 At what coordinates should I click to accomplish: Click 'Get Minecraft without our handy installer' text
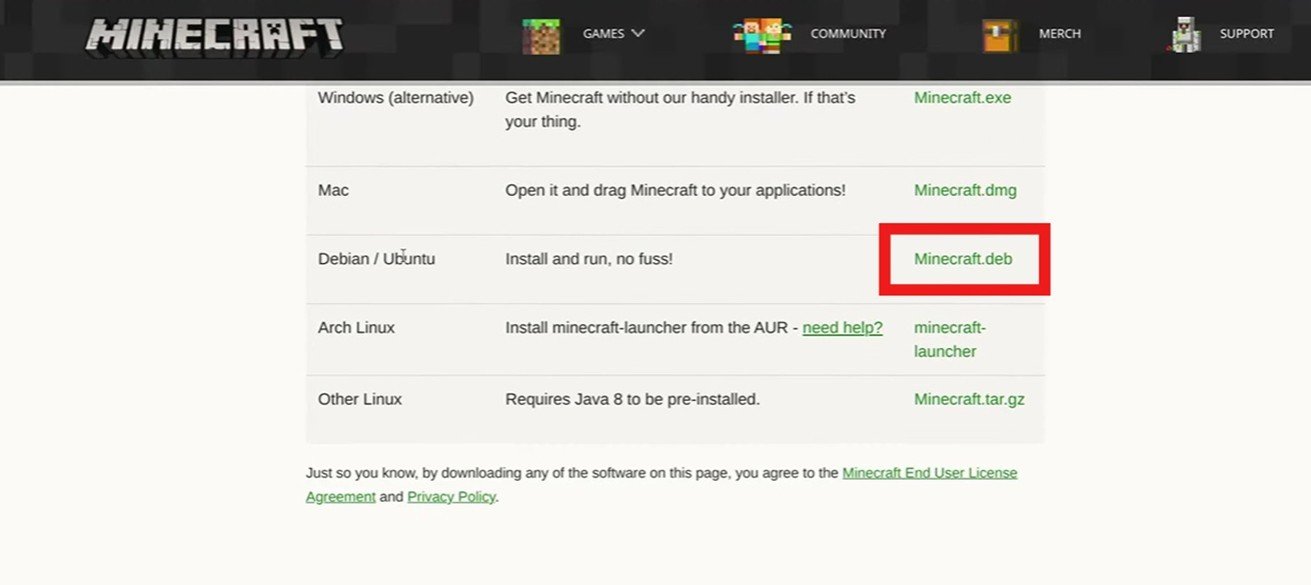[x=680, y=110]
